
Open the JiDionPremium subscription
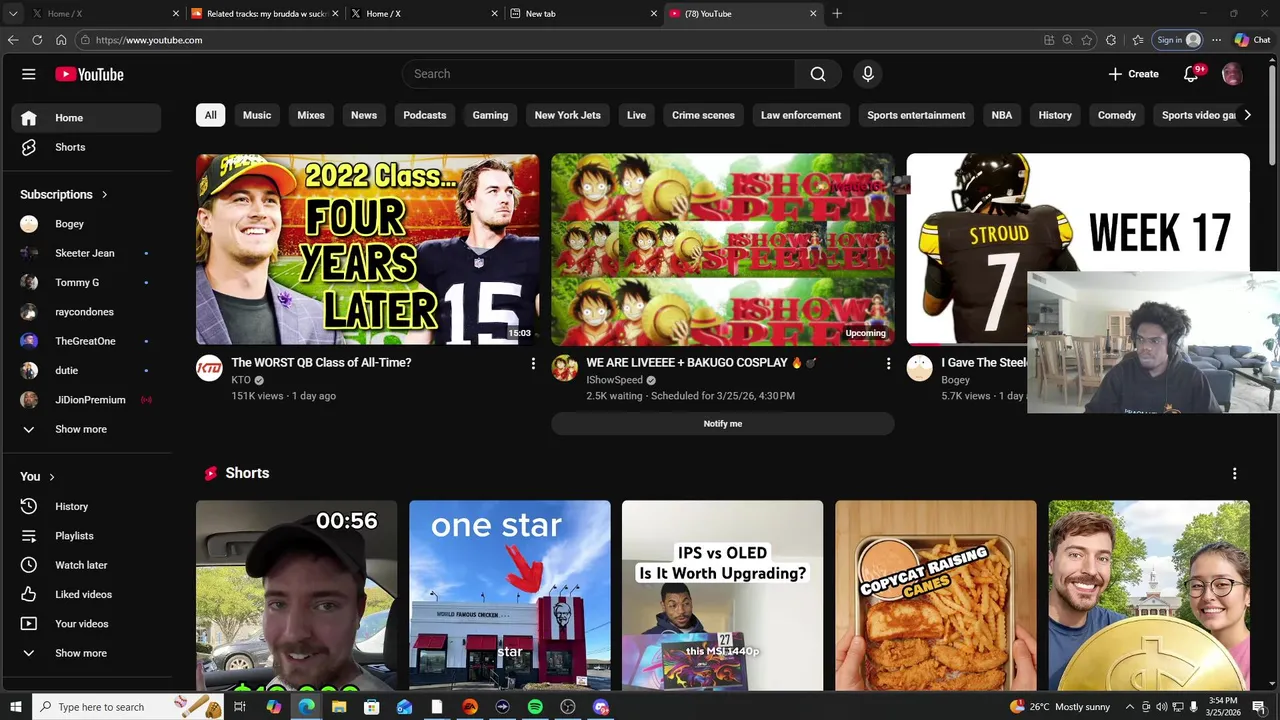point(86,400)
